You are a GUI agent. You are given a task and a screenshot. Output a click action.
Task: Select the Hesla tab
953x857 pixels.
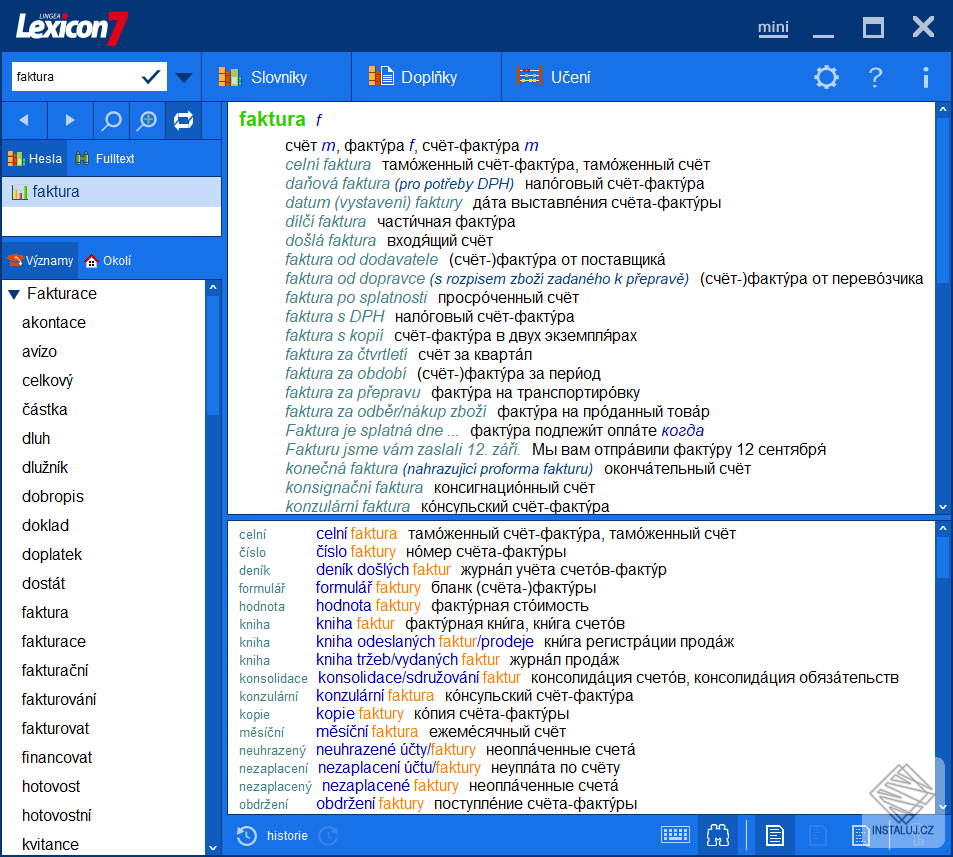pyautogui.click(x=35, y=159)
